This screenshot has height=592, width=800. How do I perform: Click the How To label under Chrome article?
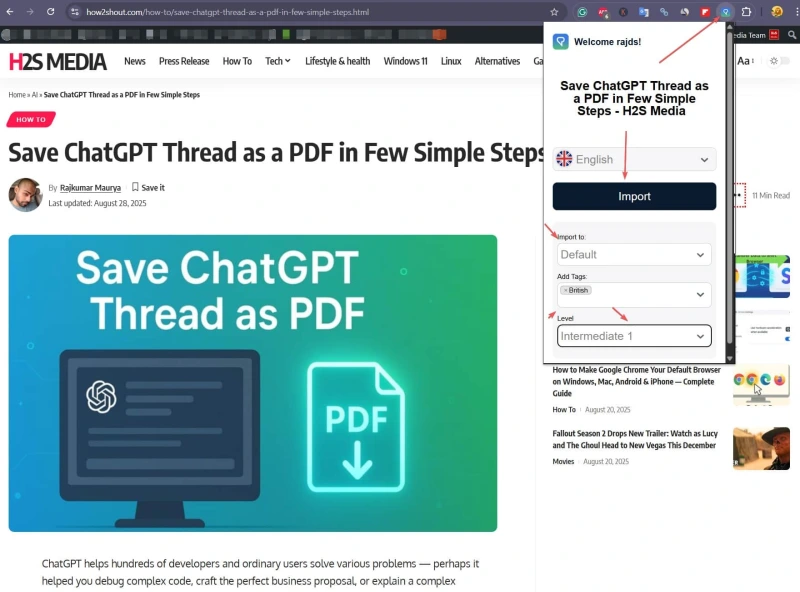click(x=564, y=409)
